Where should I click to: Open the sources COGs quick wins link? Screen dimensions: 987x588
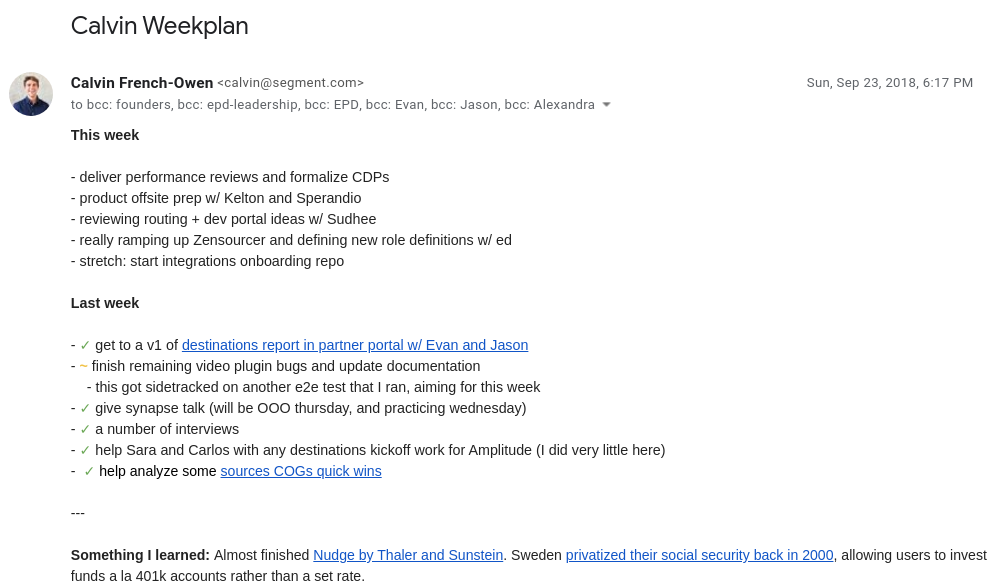pyautogui.click(x=301, y=471)
